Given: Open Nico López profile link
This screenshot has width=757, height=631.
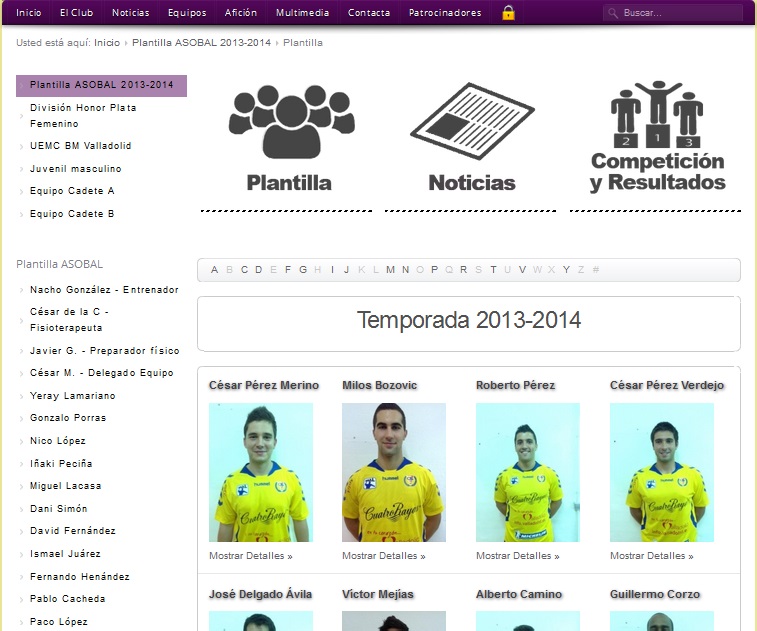Looking at the screenshot, I should [x=57, y=441].
